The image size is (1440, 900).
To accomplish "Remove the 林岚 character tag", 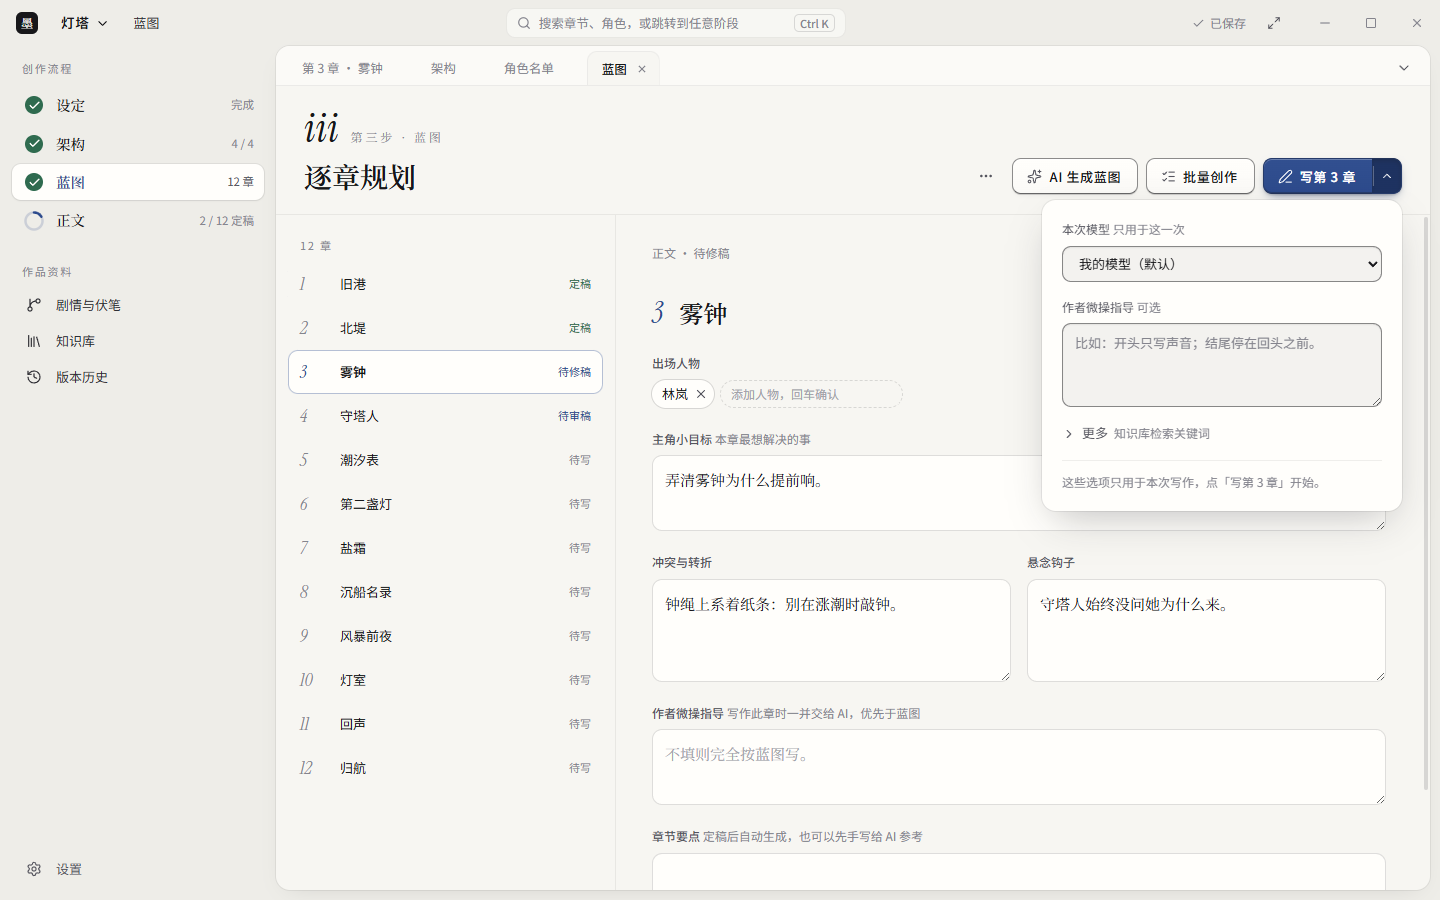I will pyautogui.click(x=701, y=394).
